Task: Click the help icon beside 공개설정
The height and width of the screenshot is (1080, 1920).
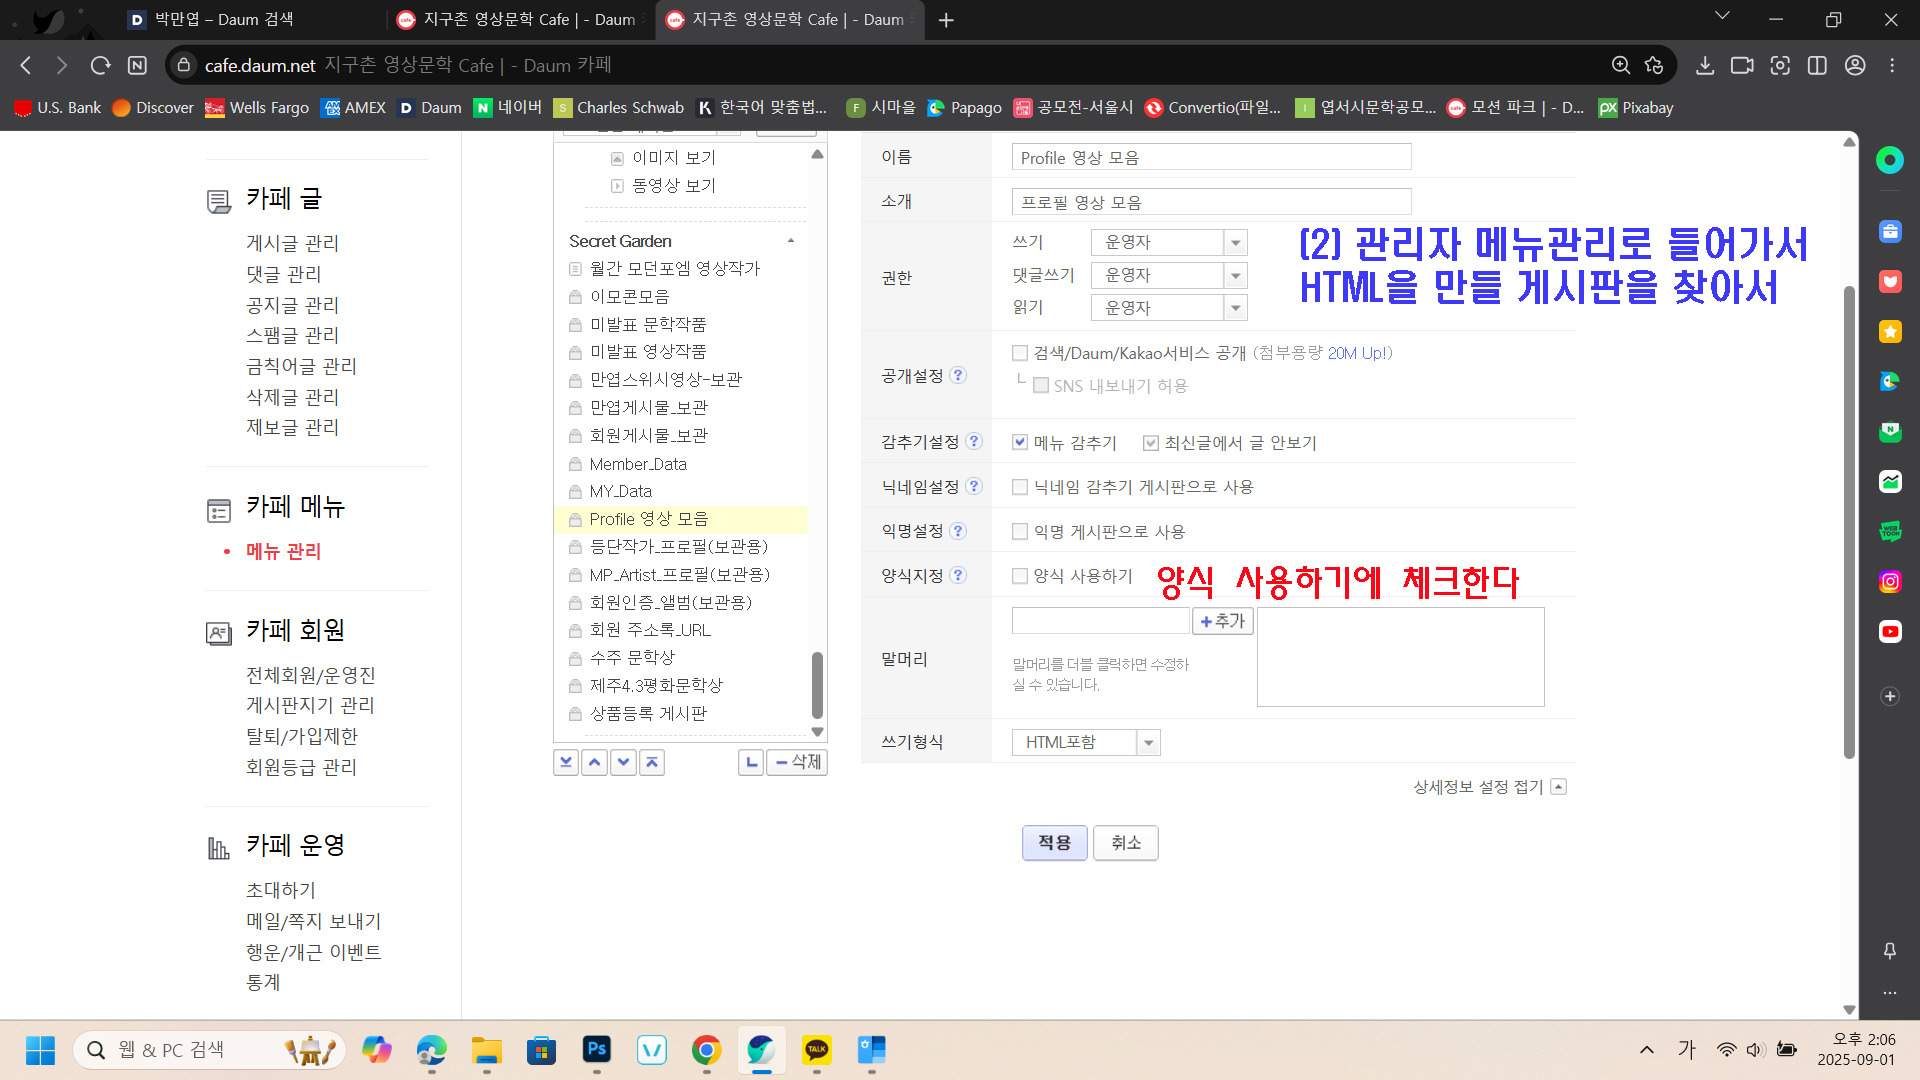Action: pos(958,375)
